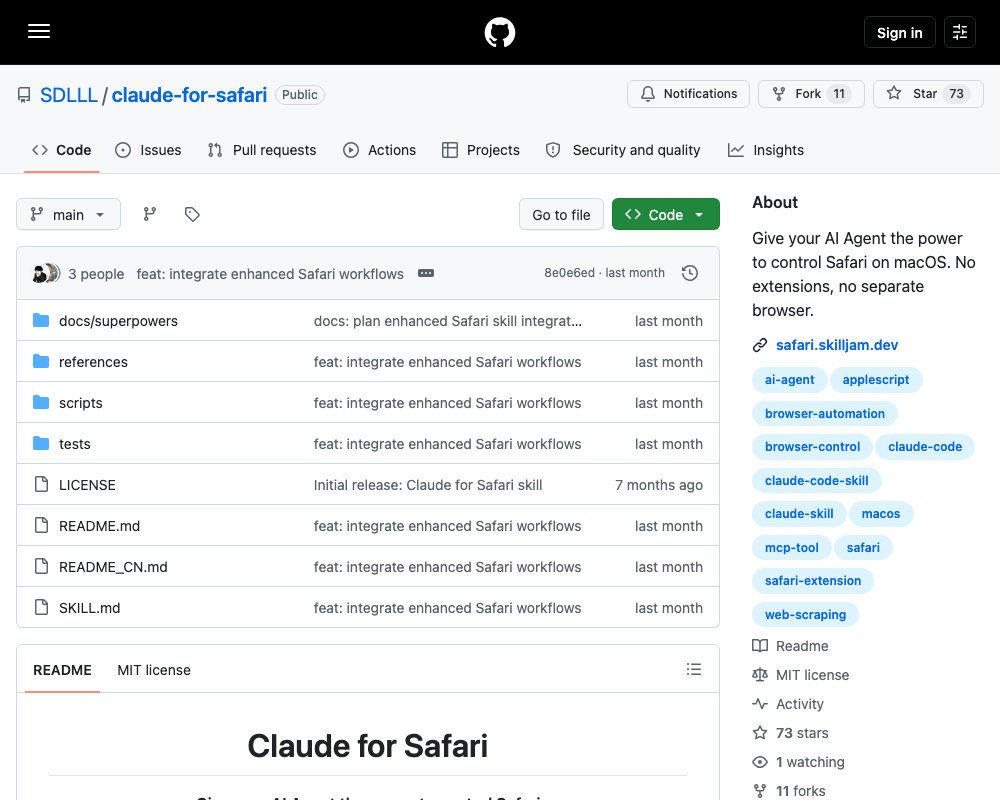Switch to the Code tab
The width and height of the screenshot is (1000, 800).
61,150
